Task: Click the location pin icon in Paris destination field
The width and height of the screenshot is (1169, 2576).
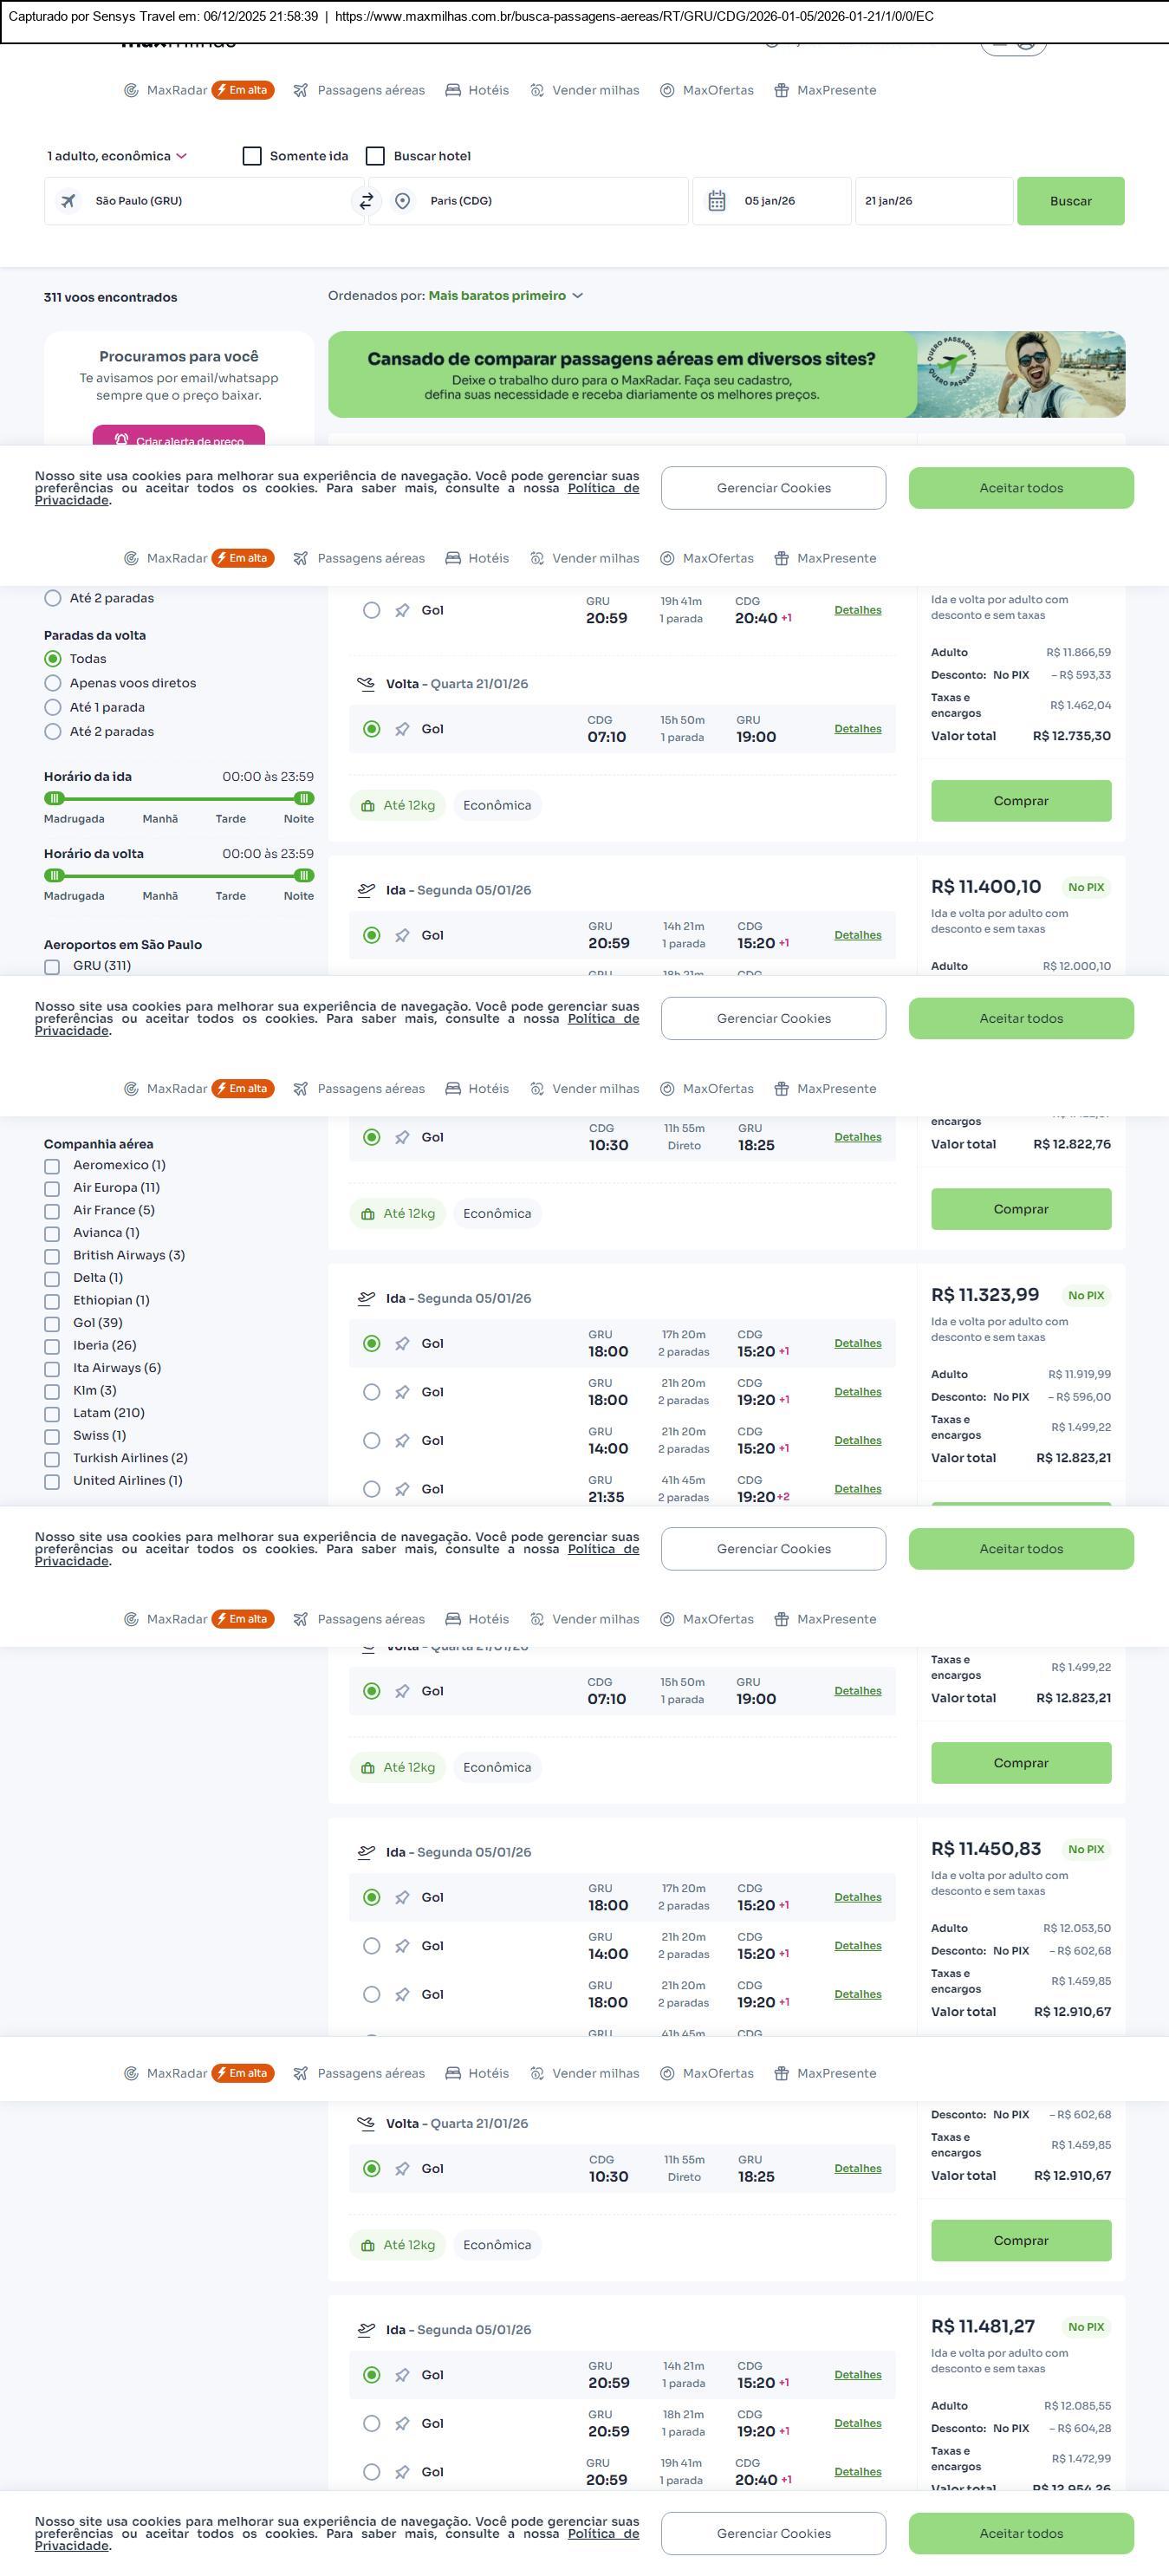Action: pyautogui.click(x=402, y=201)
